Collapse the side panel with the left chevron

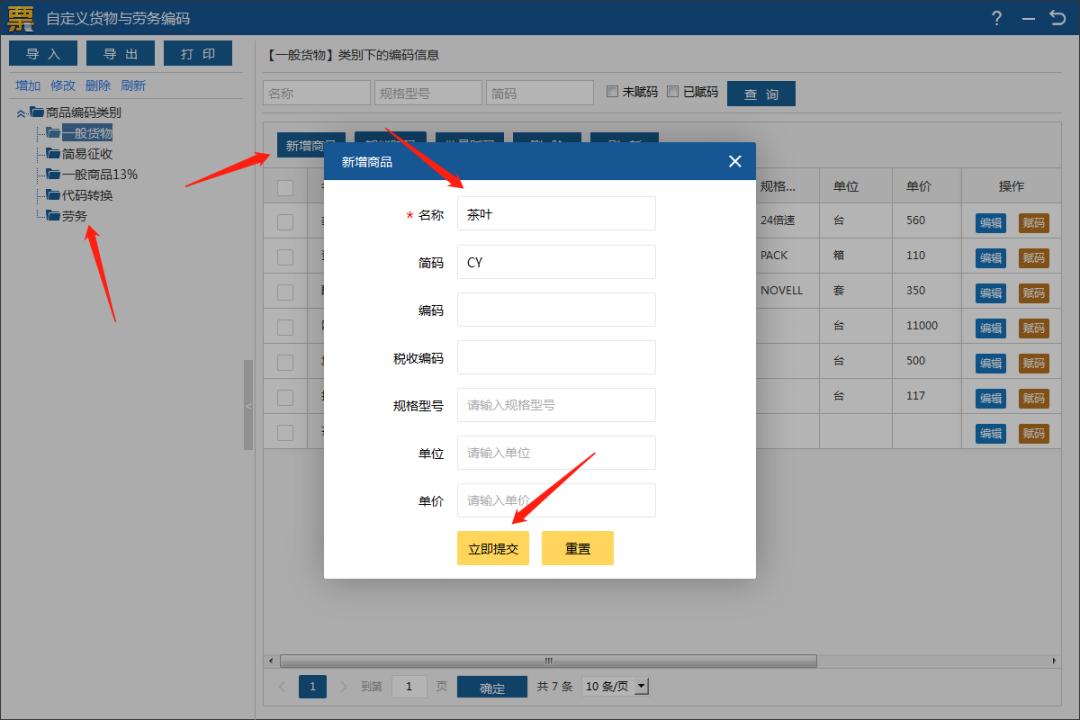[246, 405]
